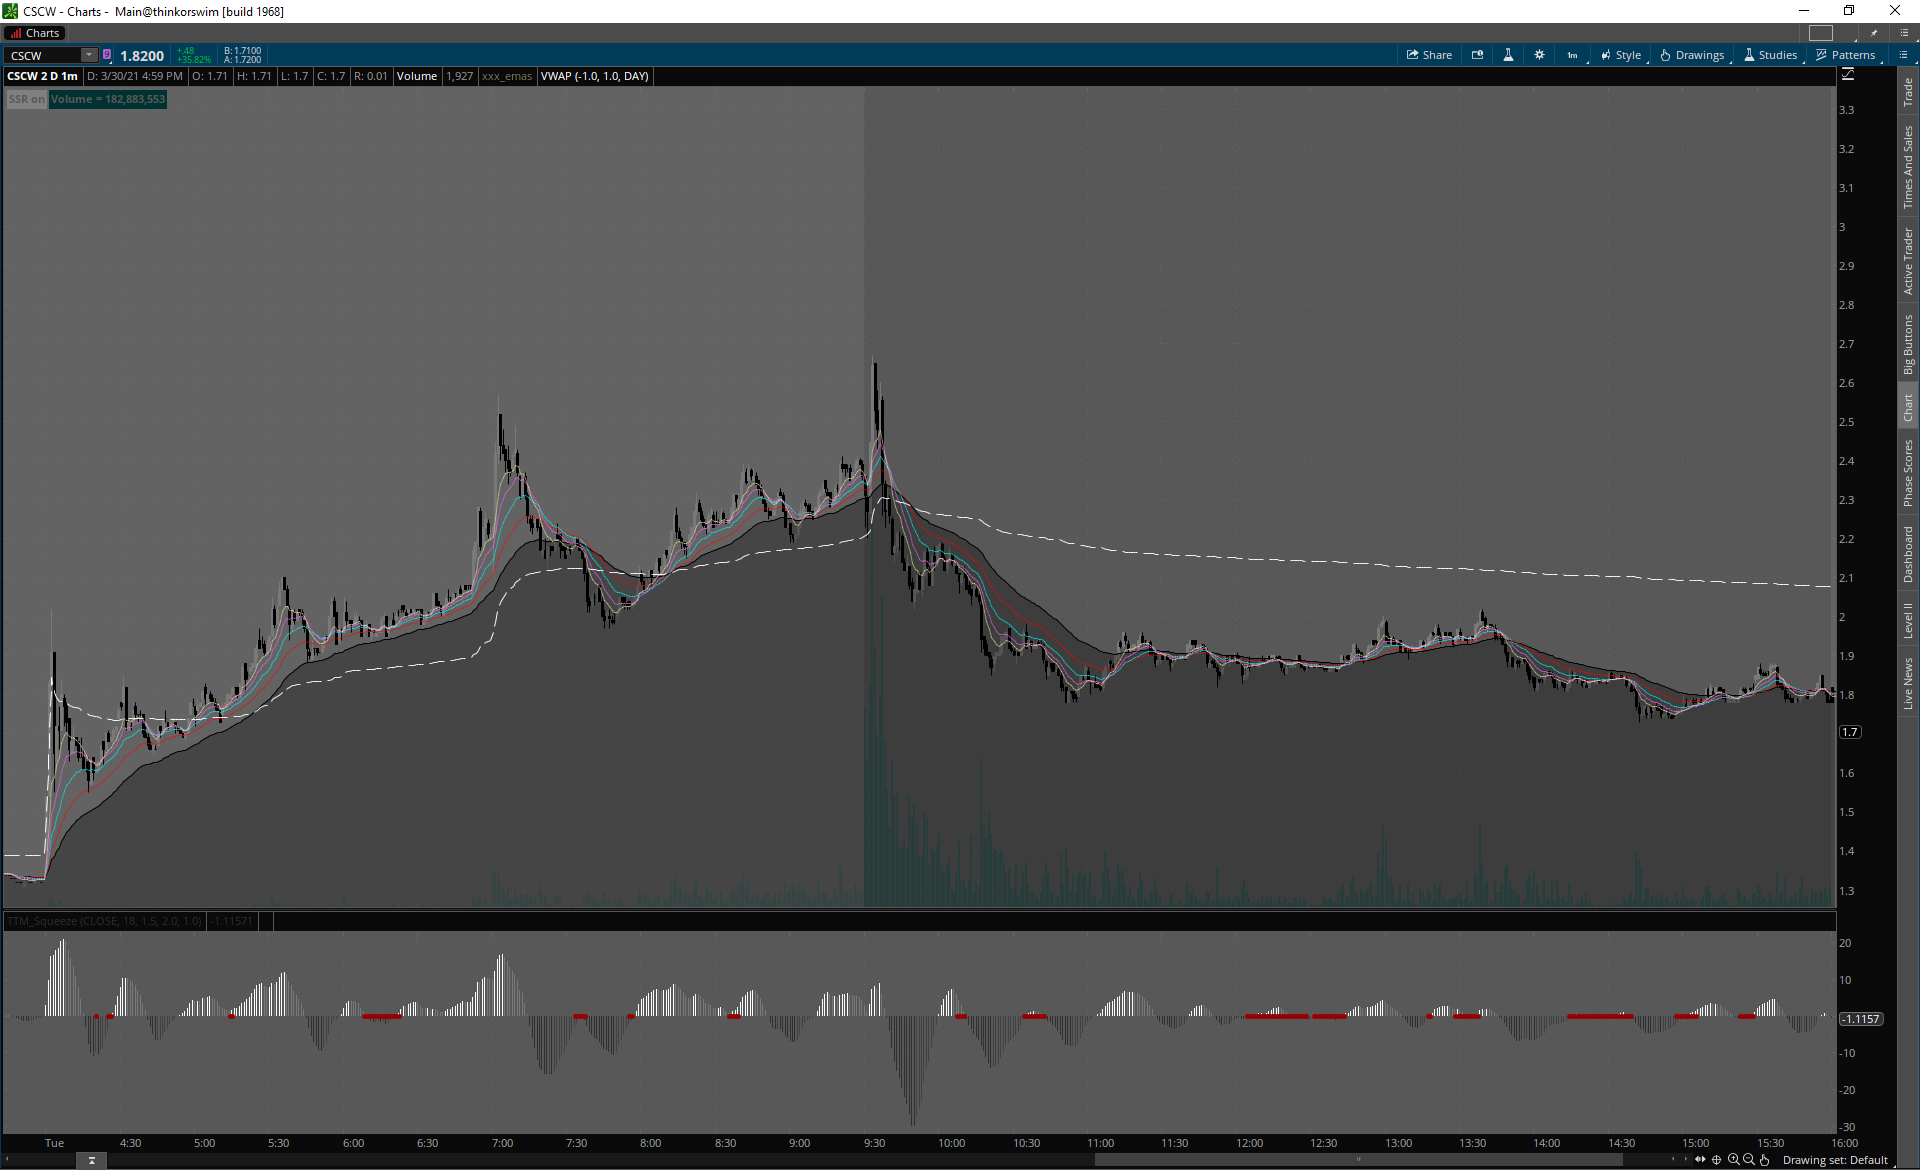Open the Drawings menu
1920x1170 pixels.
pos(1692,55)
